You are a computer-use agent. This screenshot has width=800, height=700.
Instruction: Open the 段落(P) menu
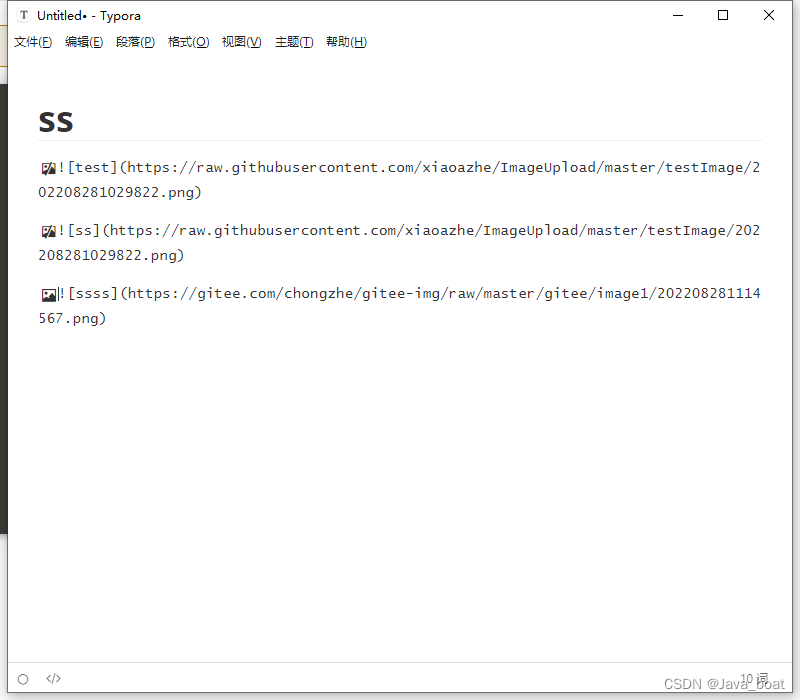[135, 42]
